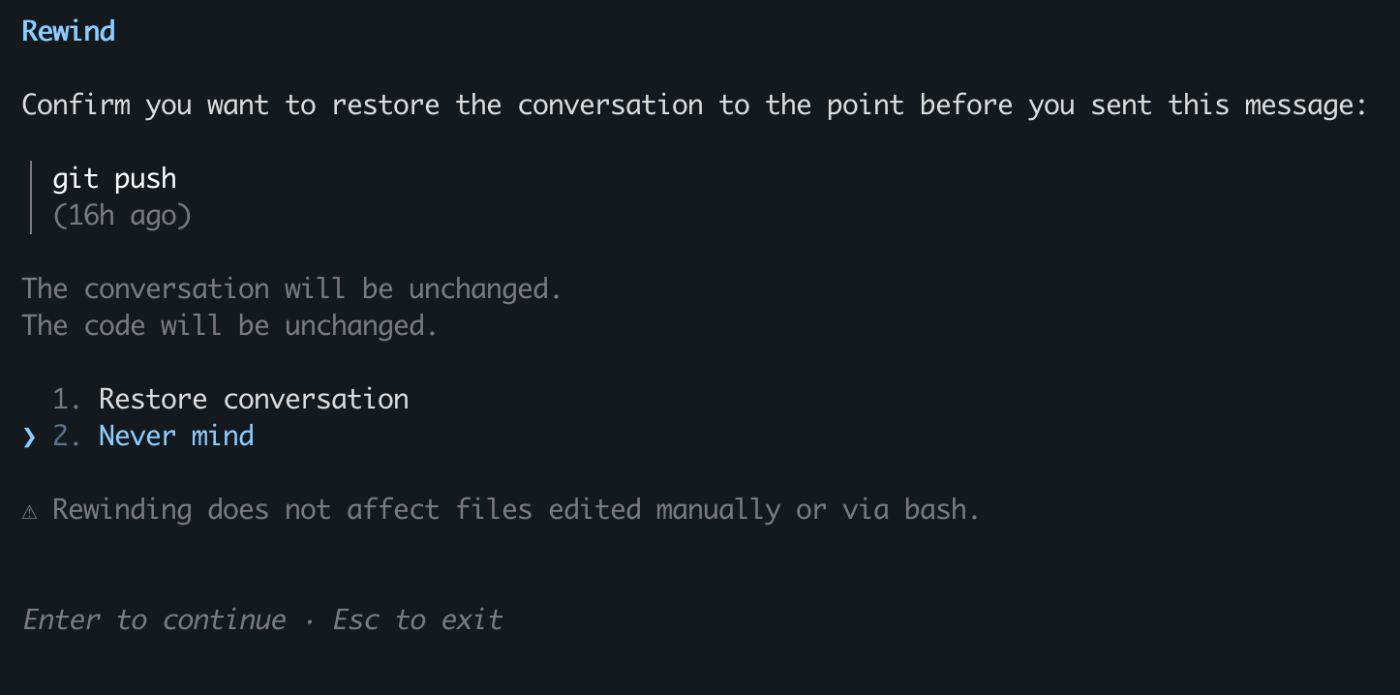Click 'The conversation will be unchanged.' line

coord(291,289)
